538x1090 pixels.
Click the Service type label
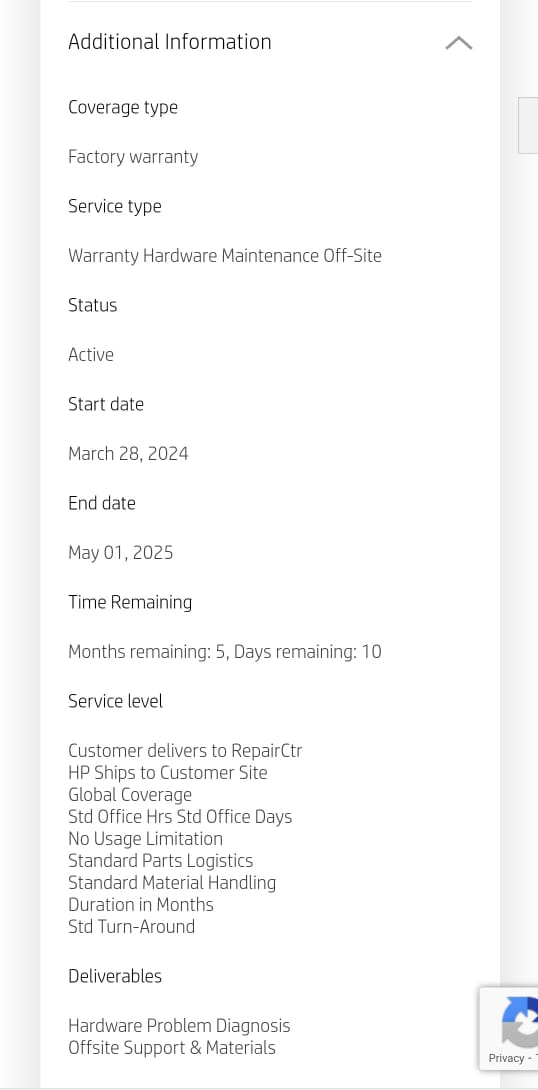point(115,206)
